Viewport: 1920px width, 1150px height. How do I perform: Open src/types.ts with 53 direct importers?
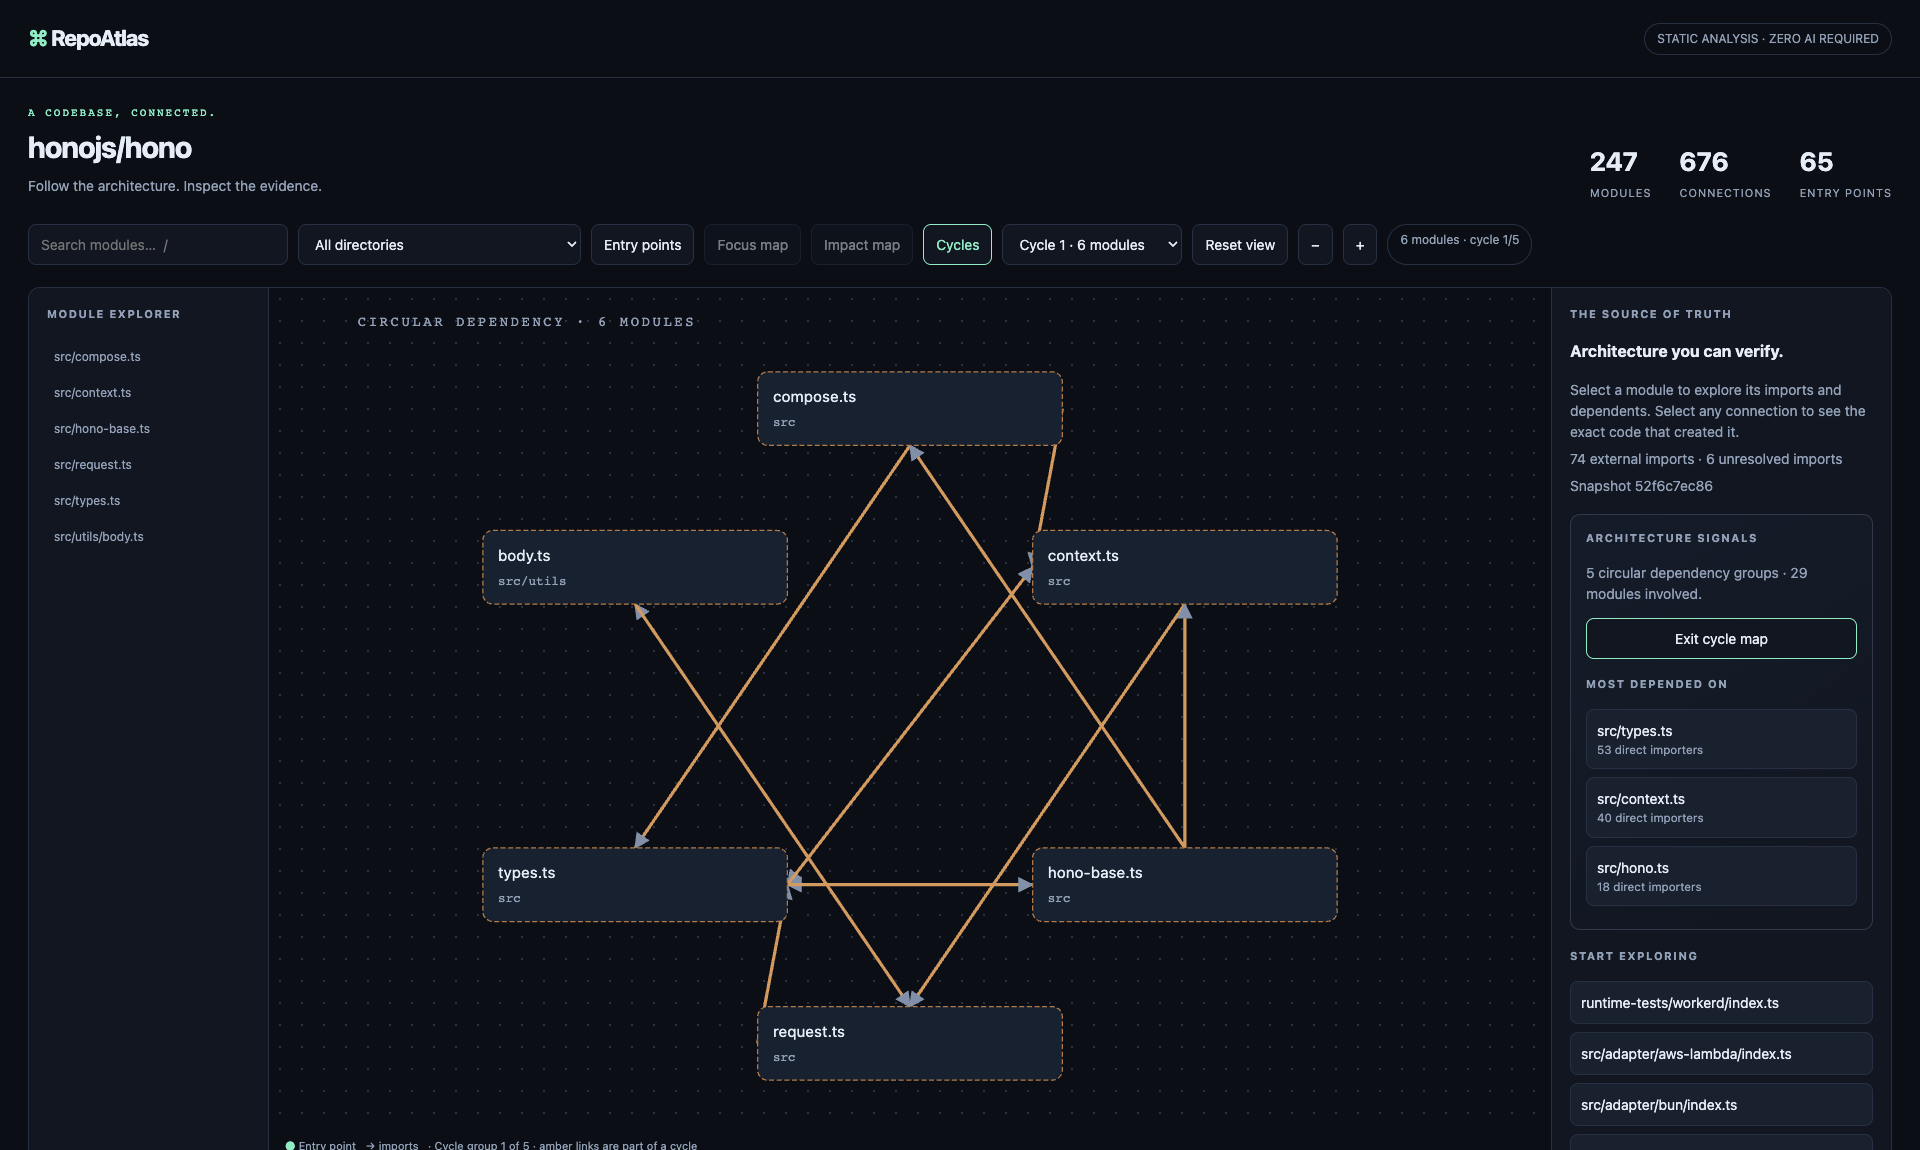[x=1721, y=739]
